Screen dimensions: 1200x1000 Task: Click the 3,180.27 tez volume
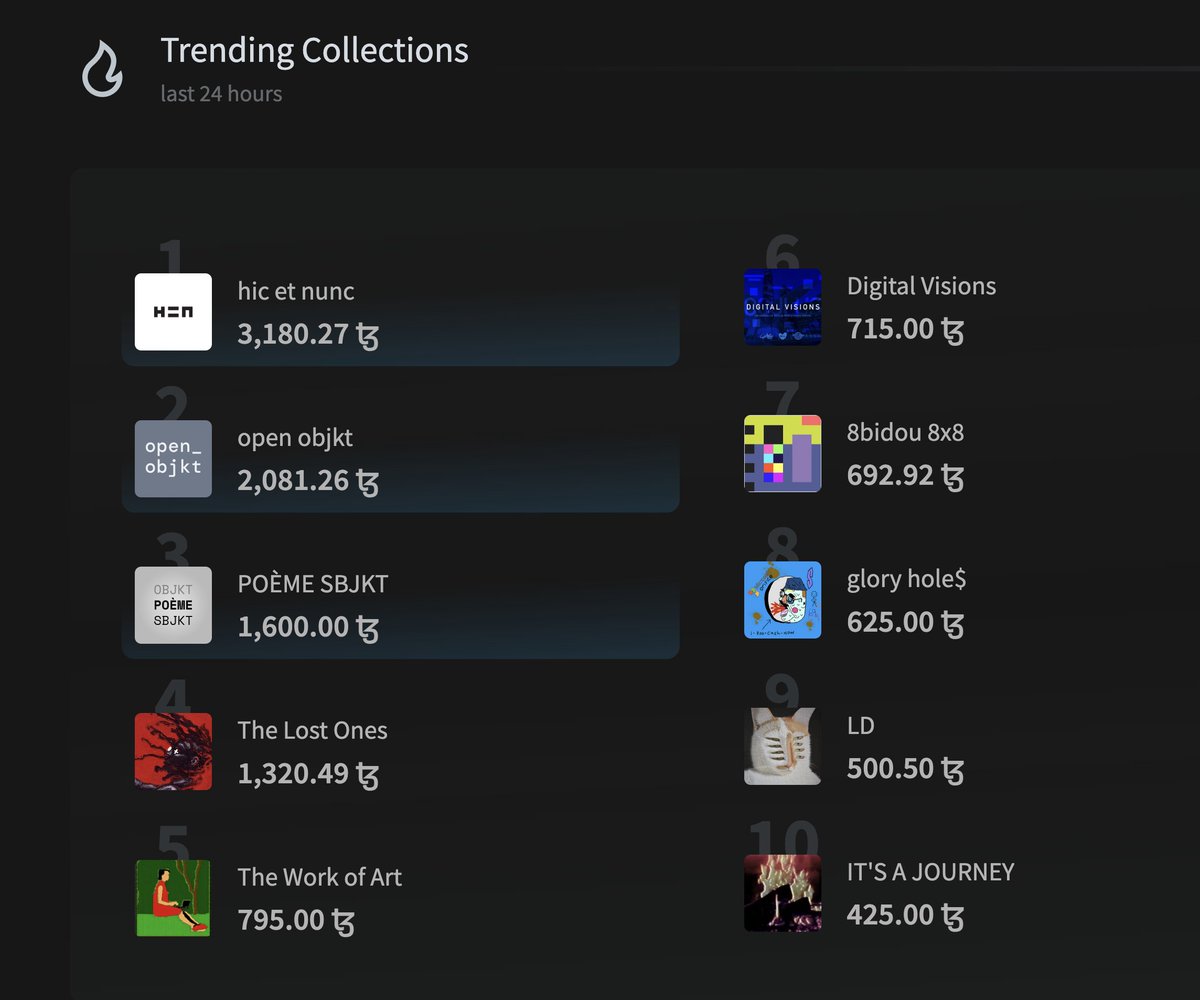point(308,334)
